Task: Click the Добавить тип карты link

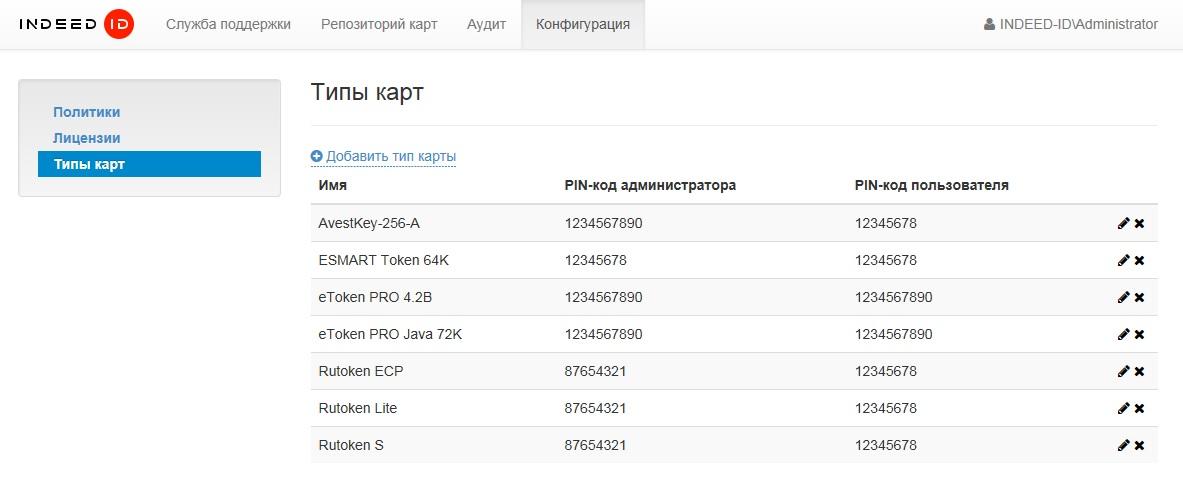Action: point(384,156)
